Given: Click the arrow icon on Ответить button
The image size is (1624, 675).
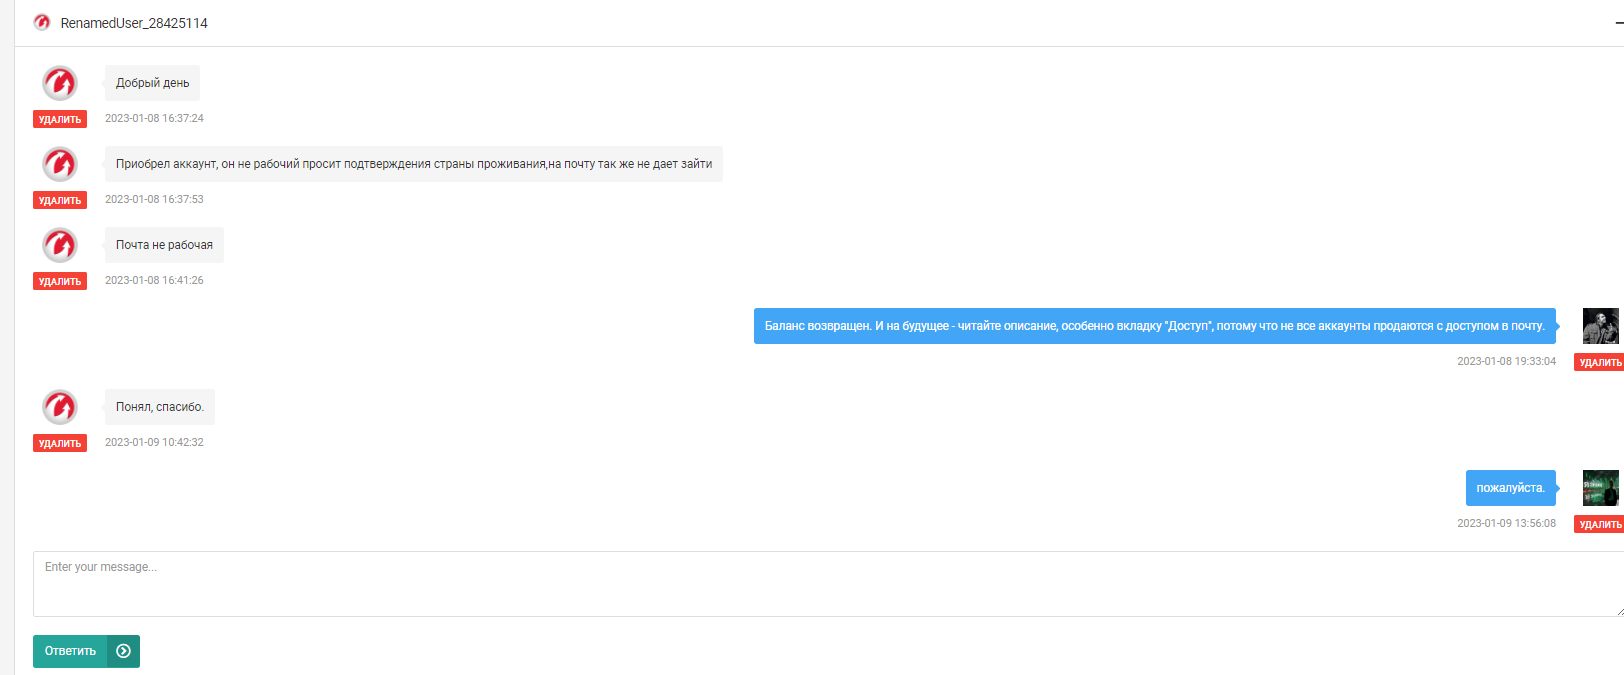Looking at the screenshot, I should point(123,651).
